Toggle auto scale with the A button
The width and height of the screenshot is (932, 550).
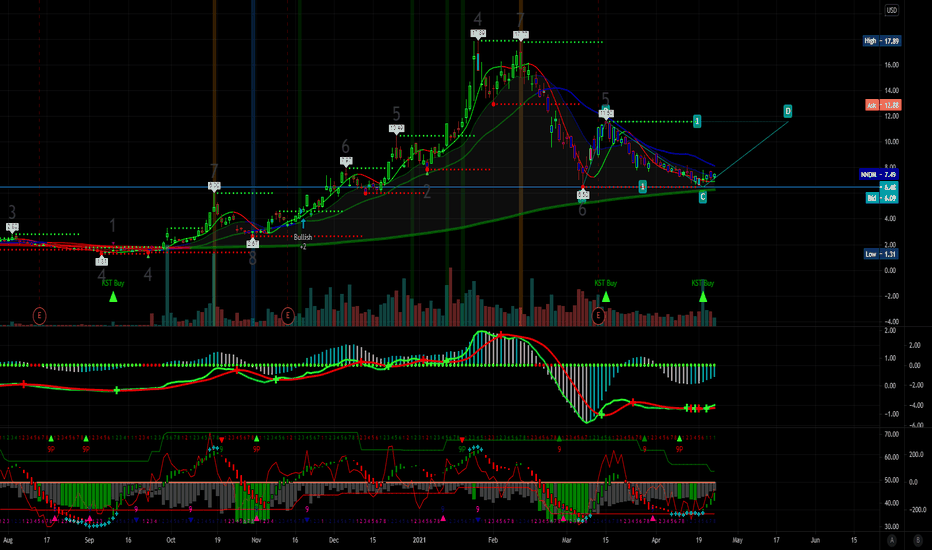pyautogui.click(x=892, y=540)
